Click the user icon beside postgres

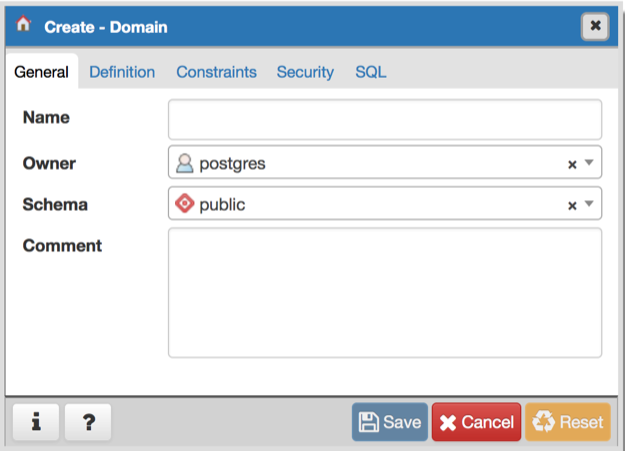click(185, 163)
